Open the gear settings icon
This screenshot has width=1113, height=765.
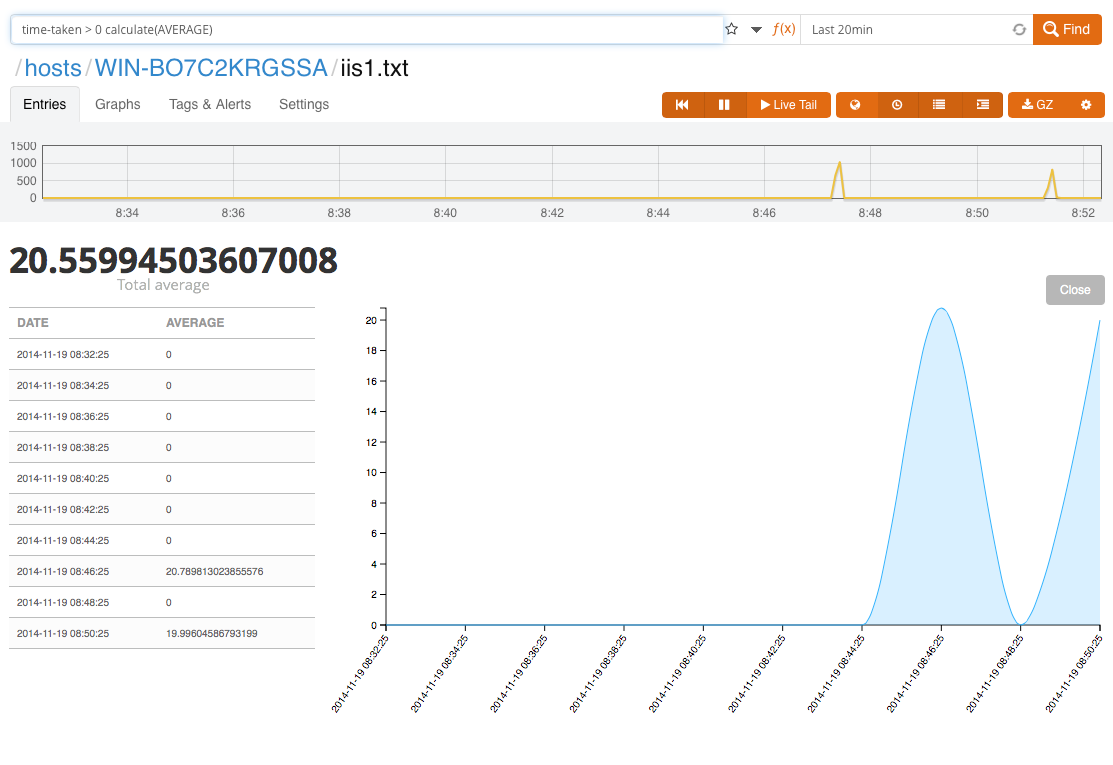coord(1086,105)
